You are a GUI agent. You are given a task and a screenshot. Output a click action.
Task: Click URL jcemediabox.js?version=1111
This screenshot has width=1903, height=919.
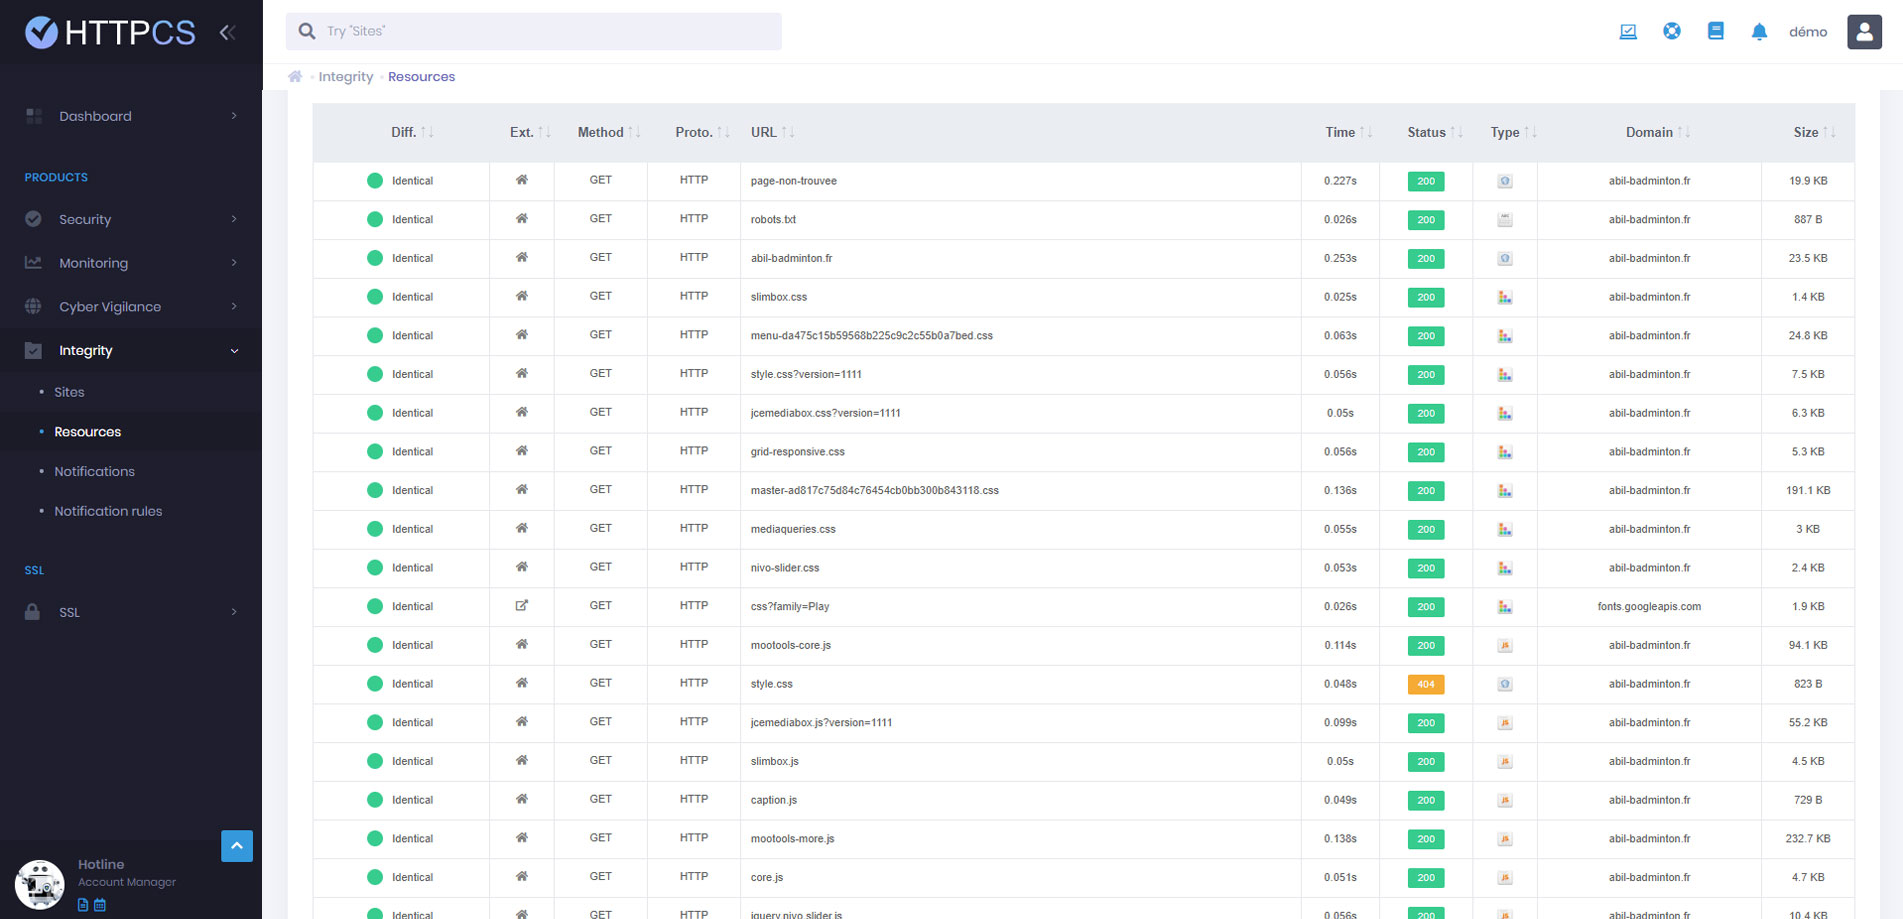click(x=822, y=722)
